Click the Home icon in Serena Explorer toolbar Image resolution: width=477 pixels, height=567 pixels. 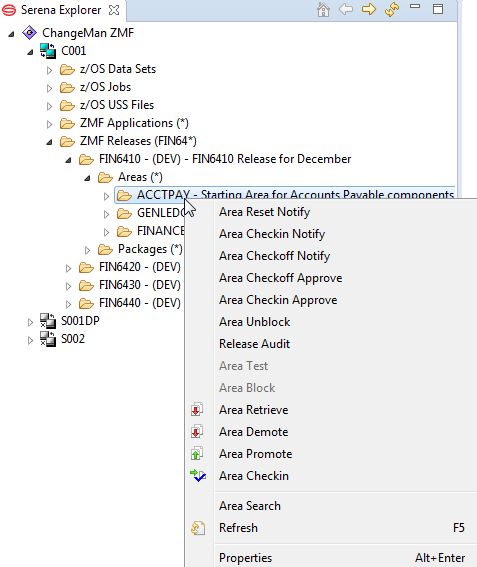323,10
